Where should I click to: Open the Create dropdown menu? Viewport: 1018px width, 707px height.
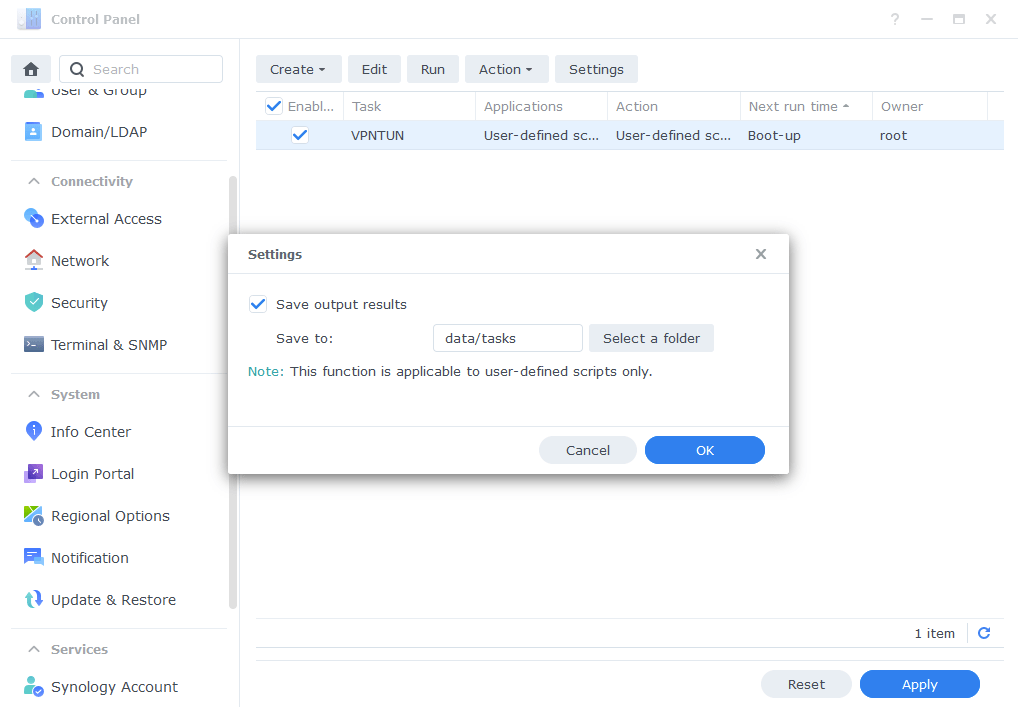(x=298, y=69)
